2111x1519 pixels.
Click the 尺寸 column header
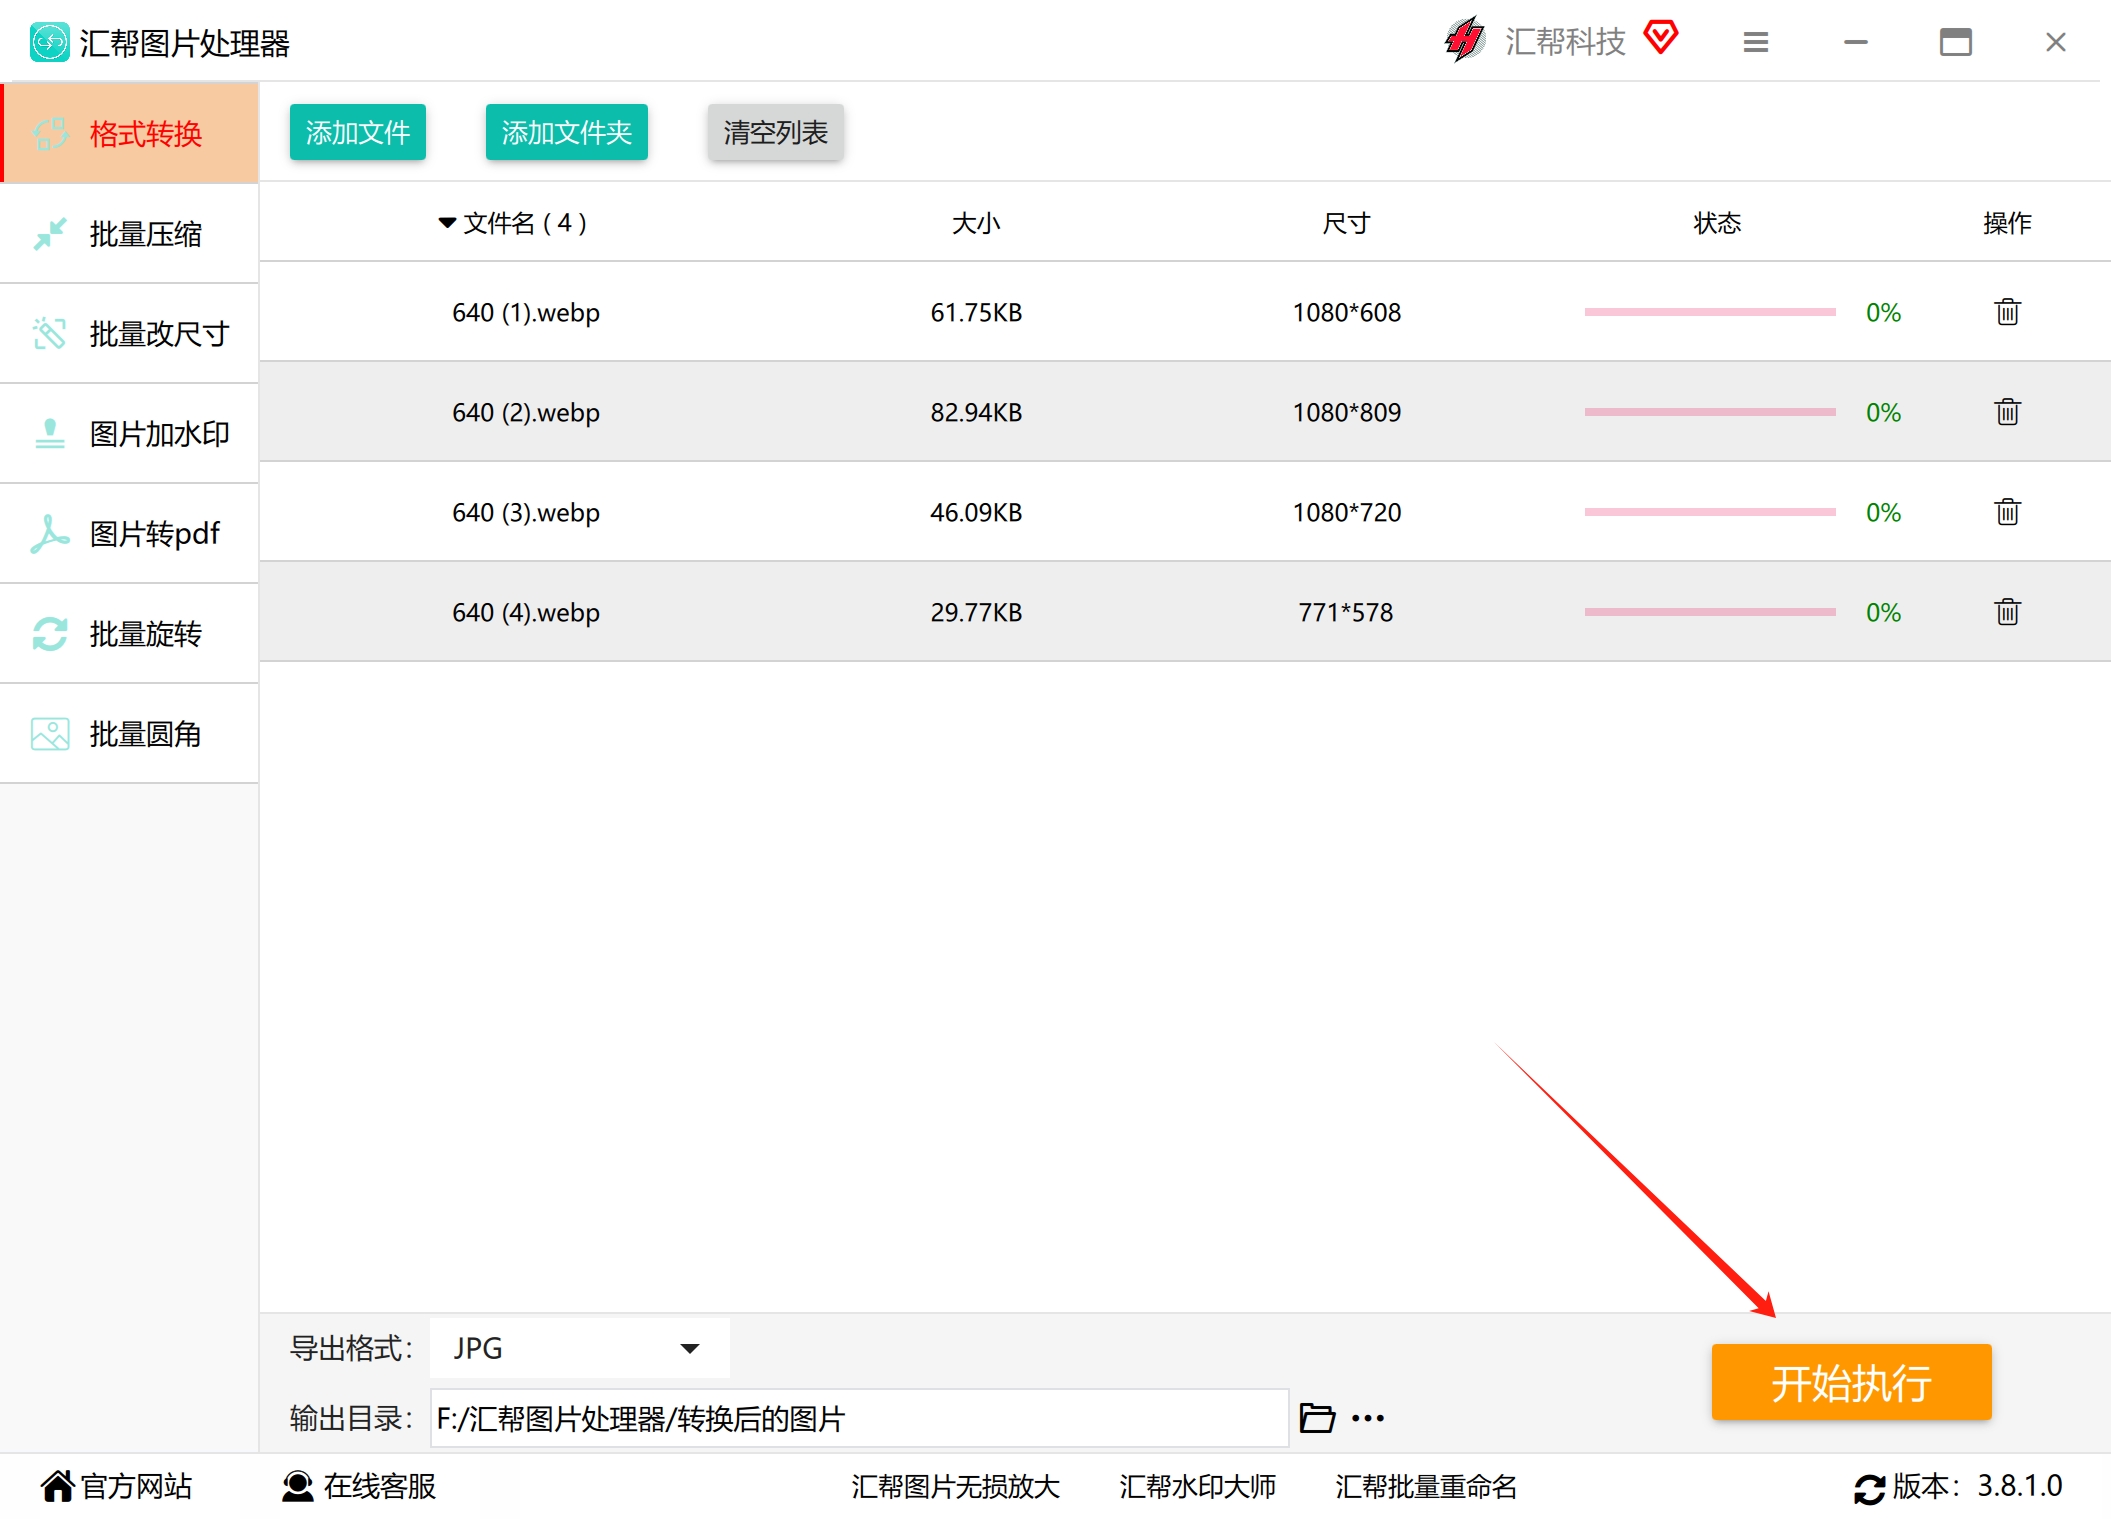click(1346, 223)
